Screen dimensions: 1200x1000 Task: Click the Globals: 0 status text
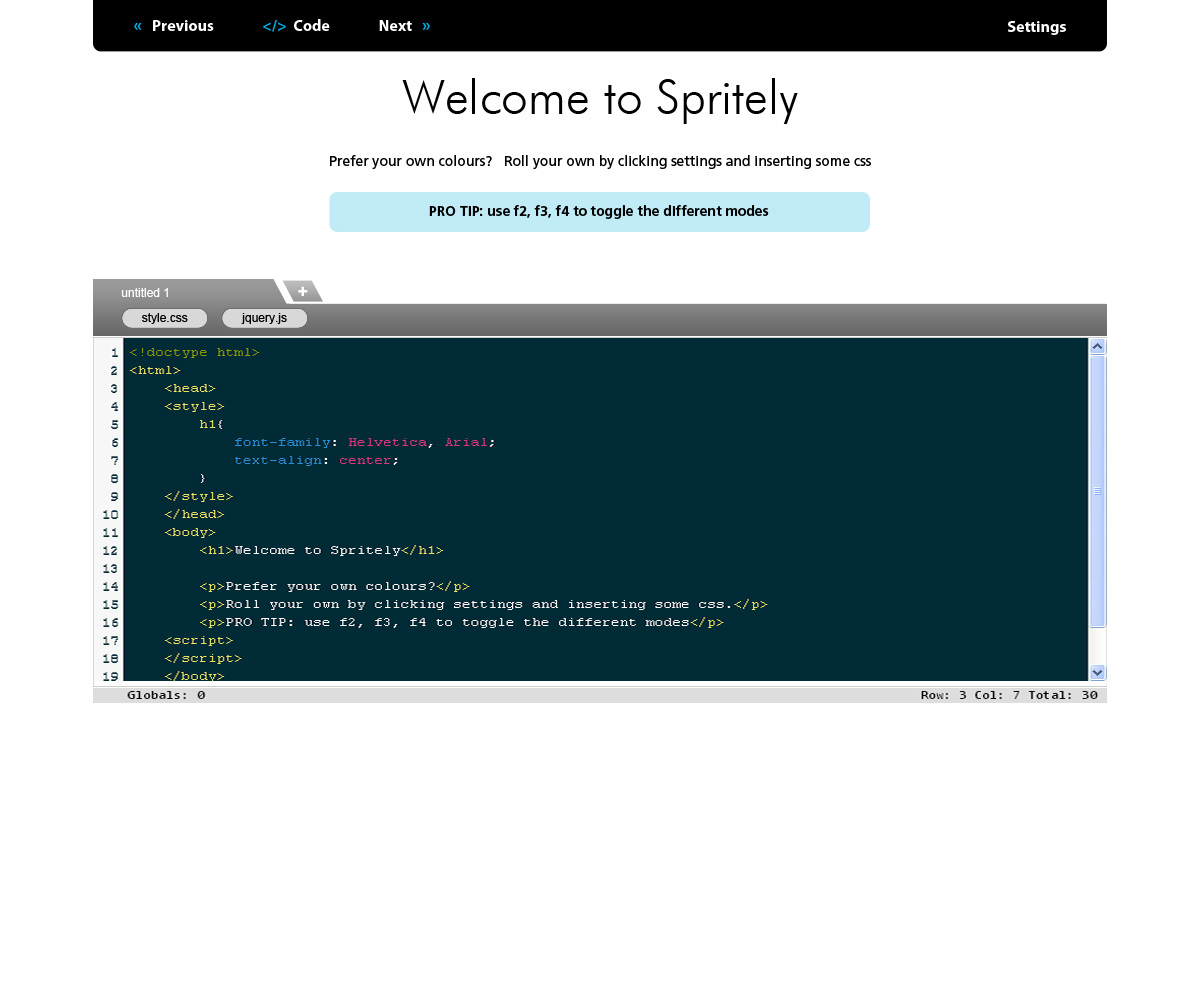coord(166,695)
